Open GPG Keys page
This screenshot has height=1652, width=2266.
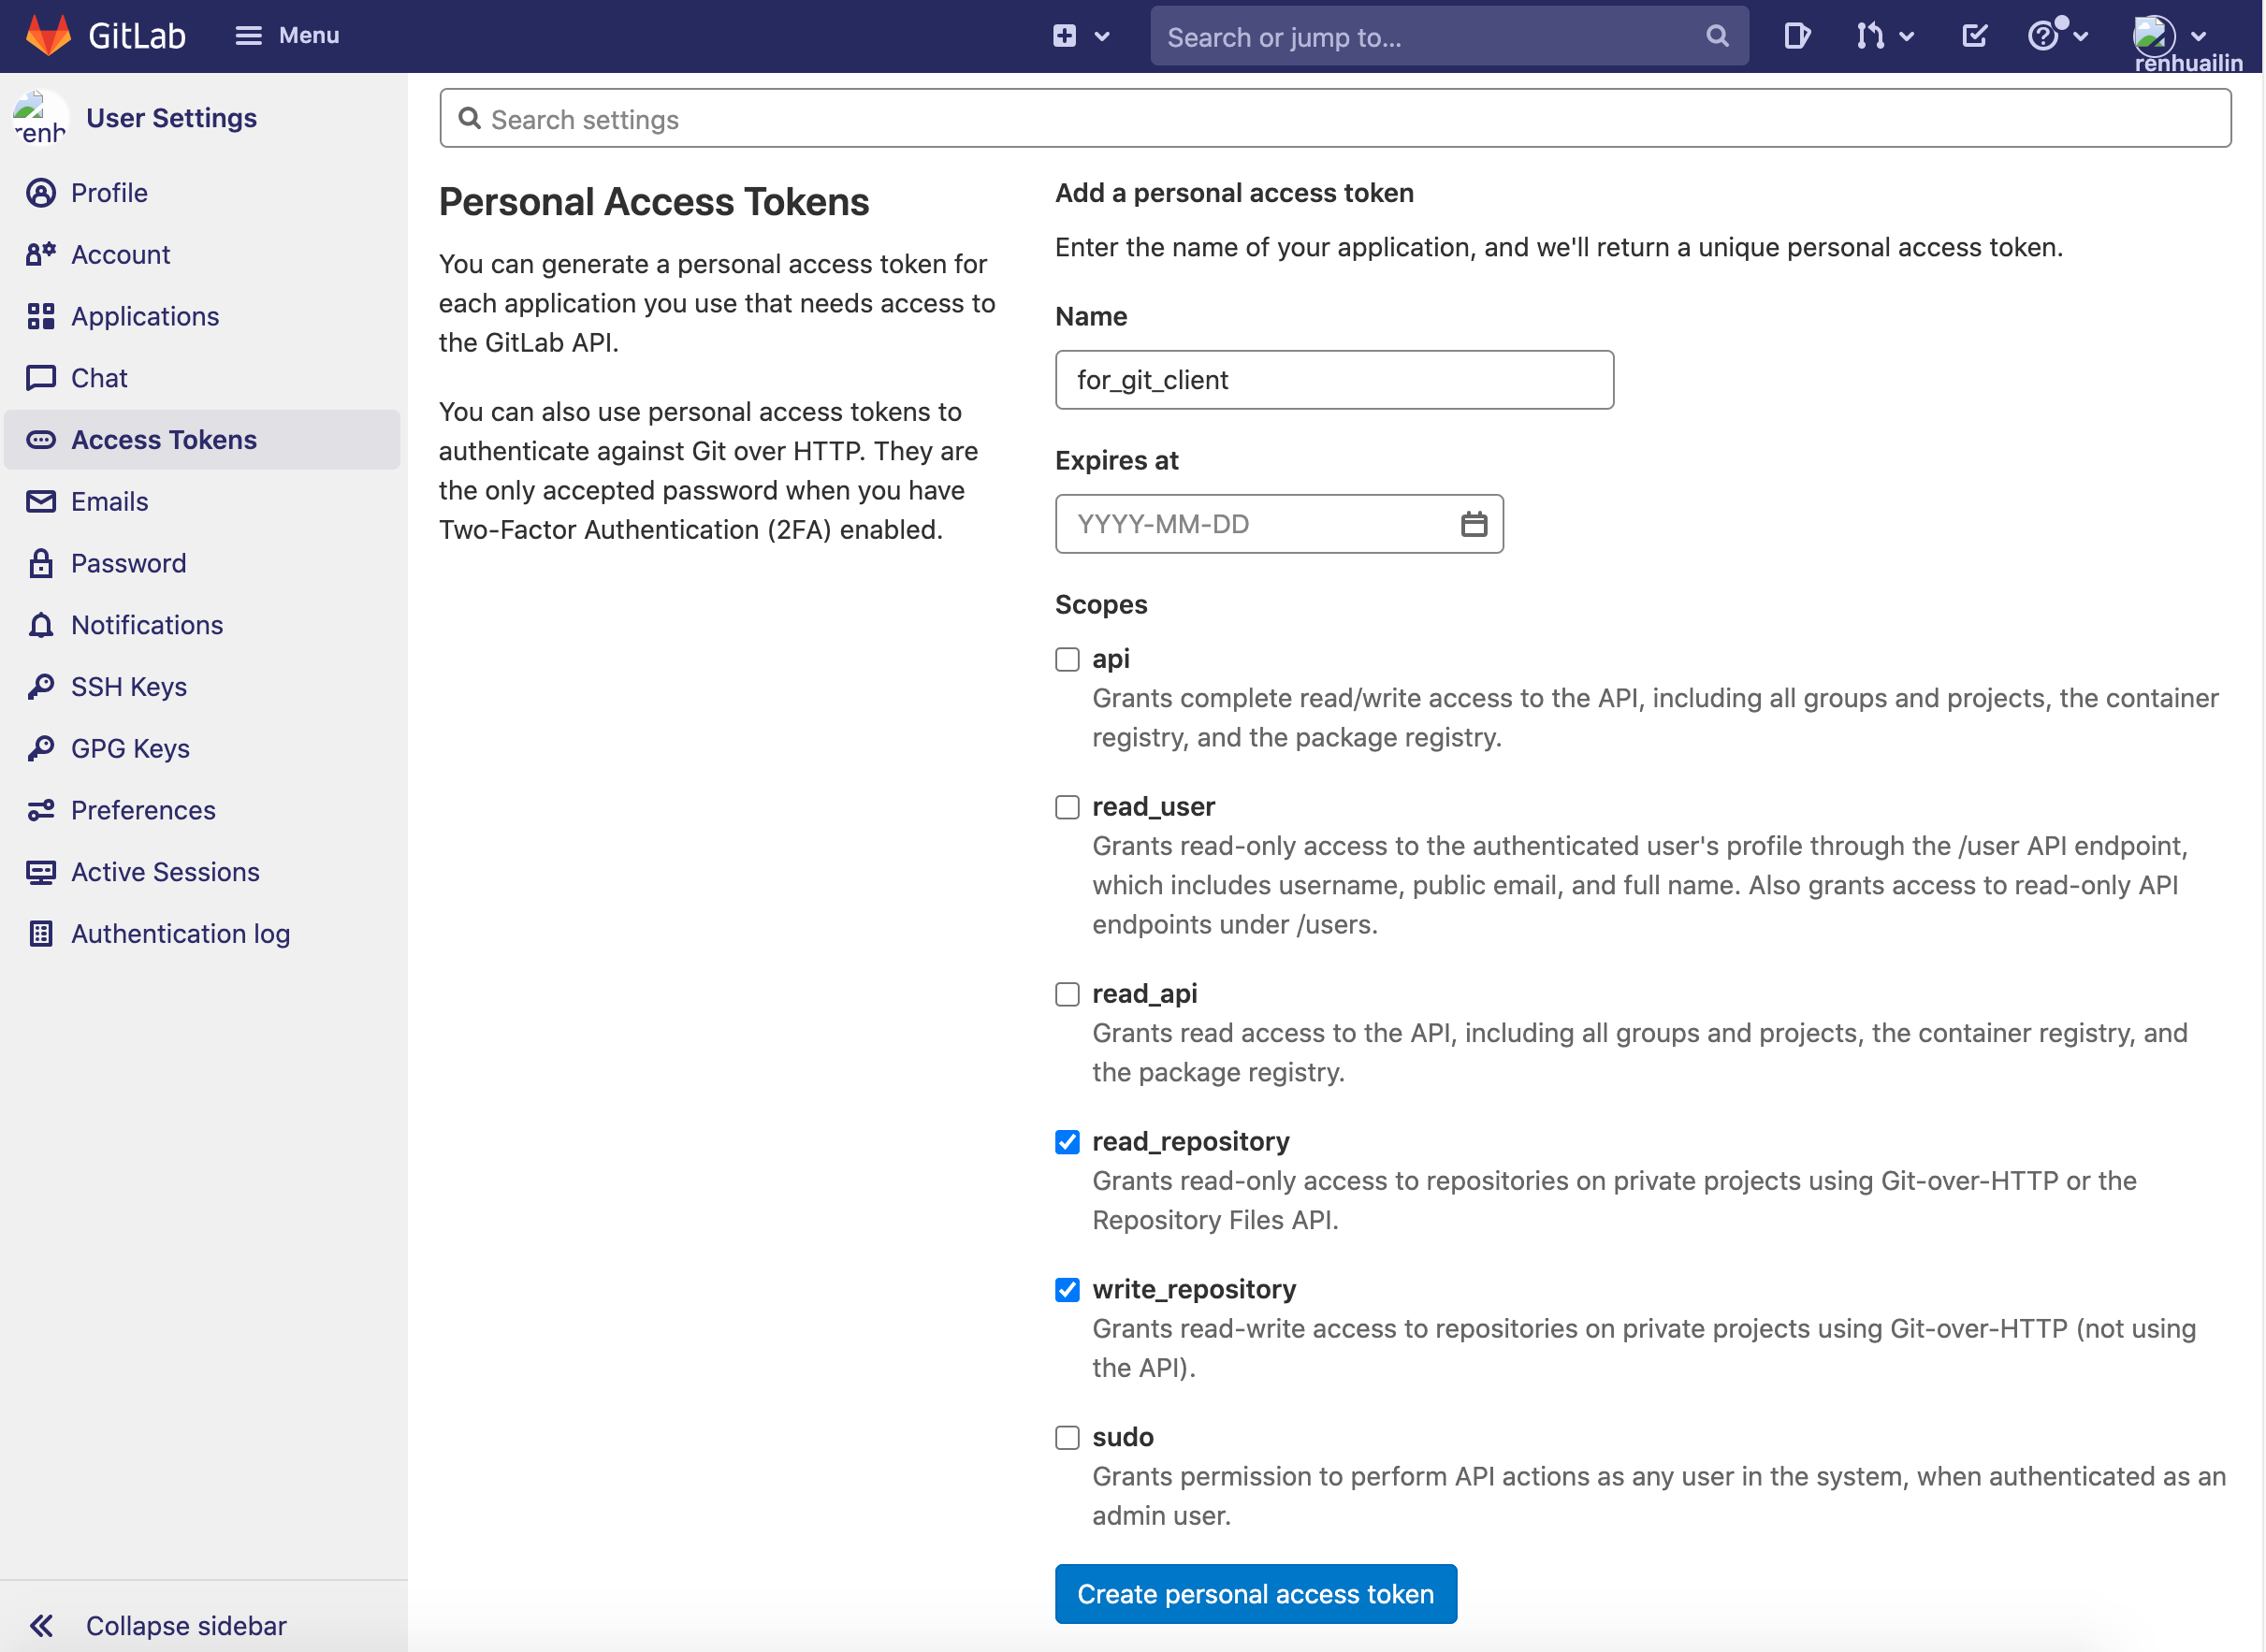click(x=130, y=749)
